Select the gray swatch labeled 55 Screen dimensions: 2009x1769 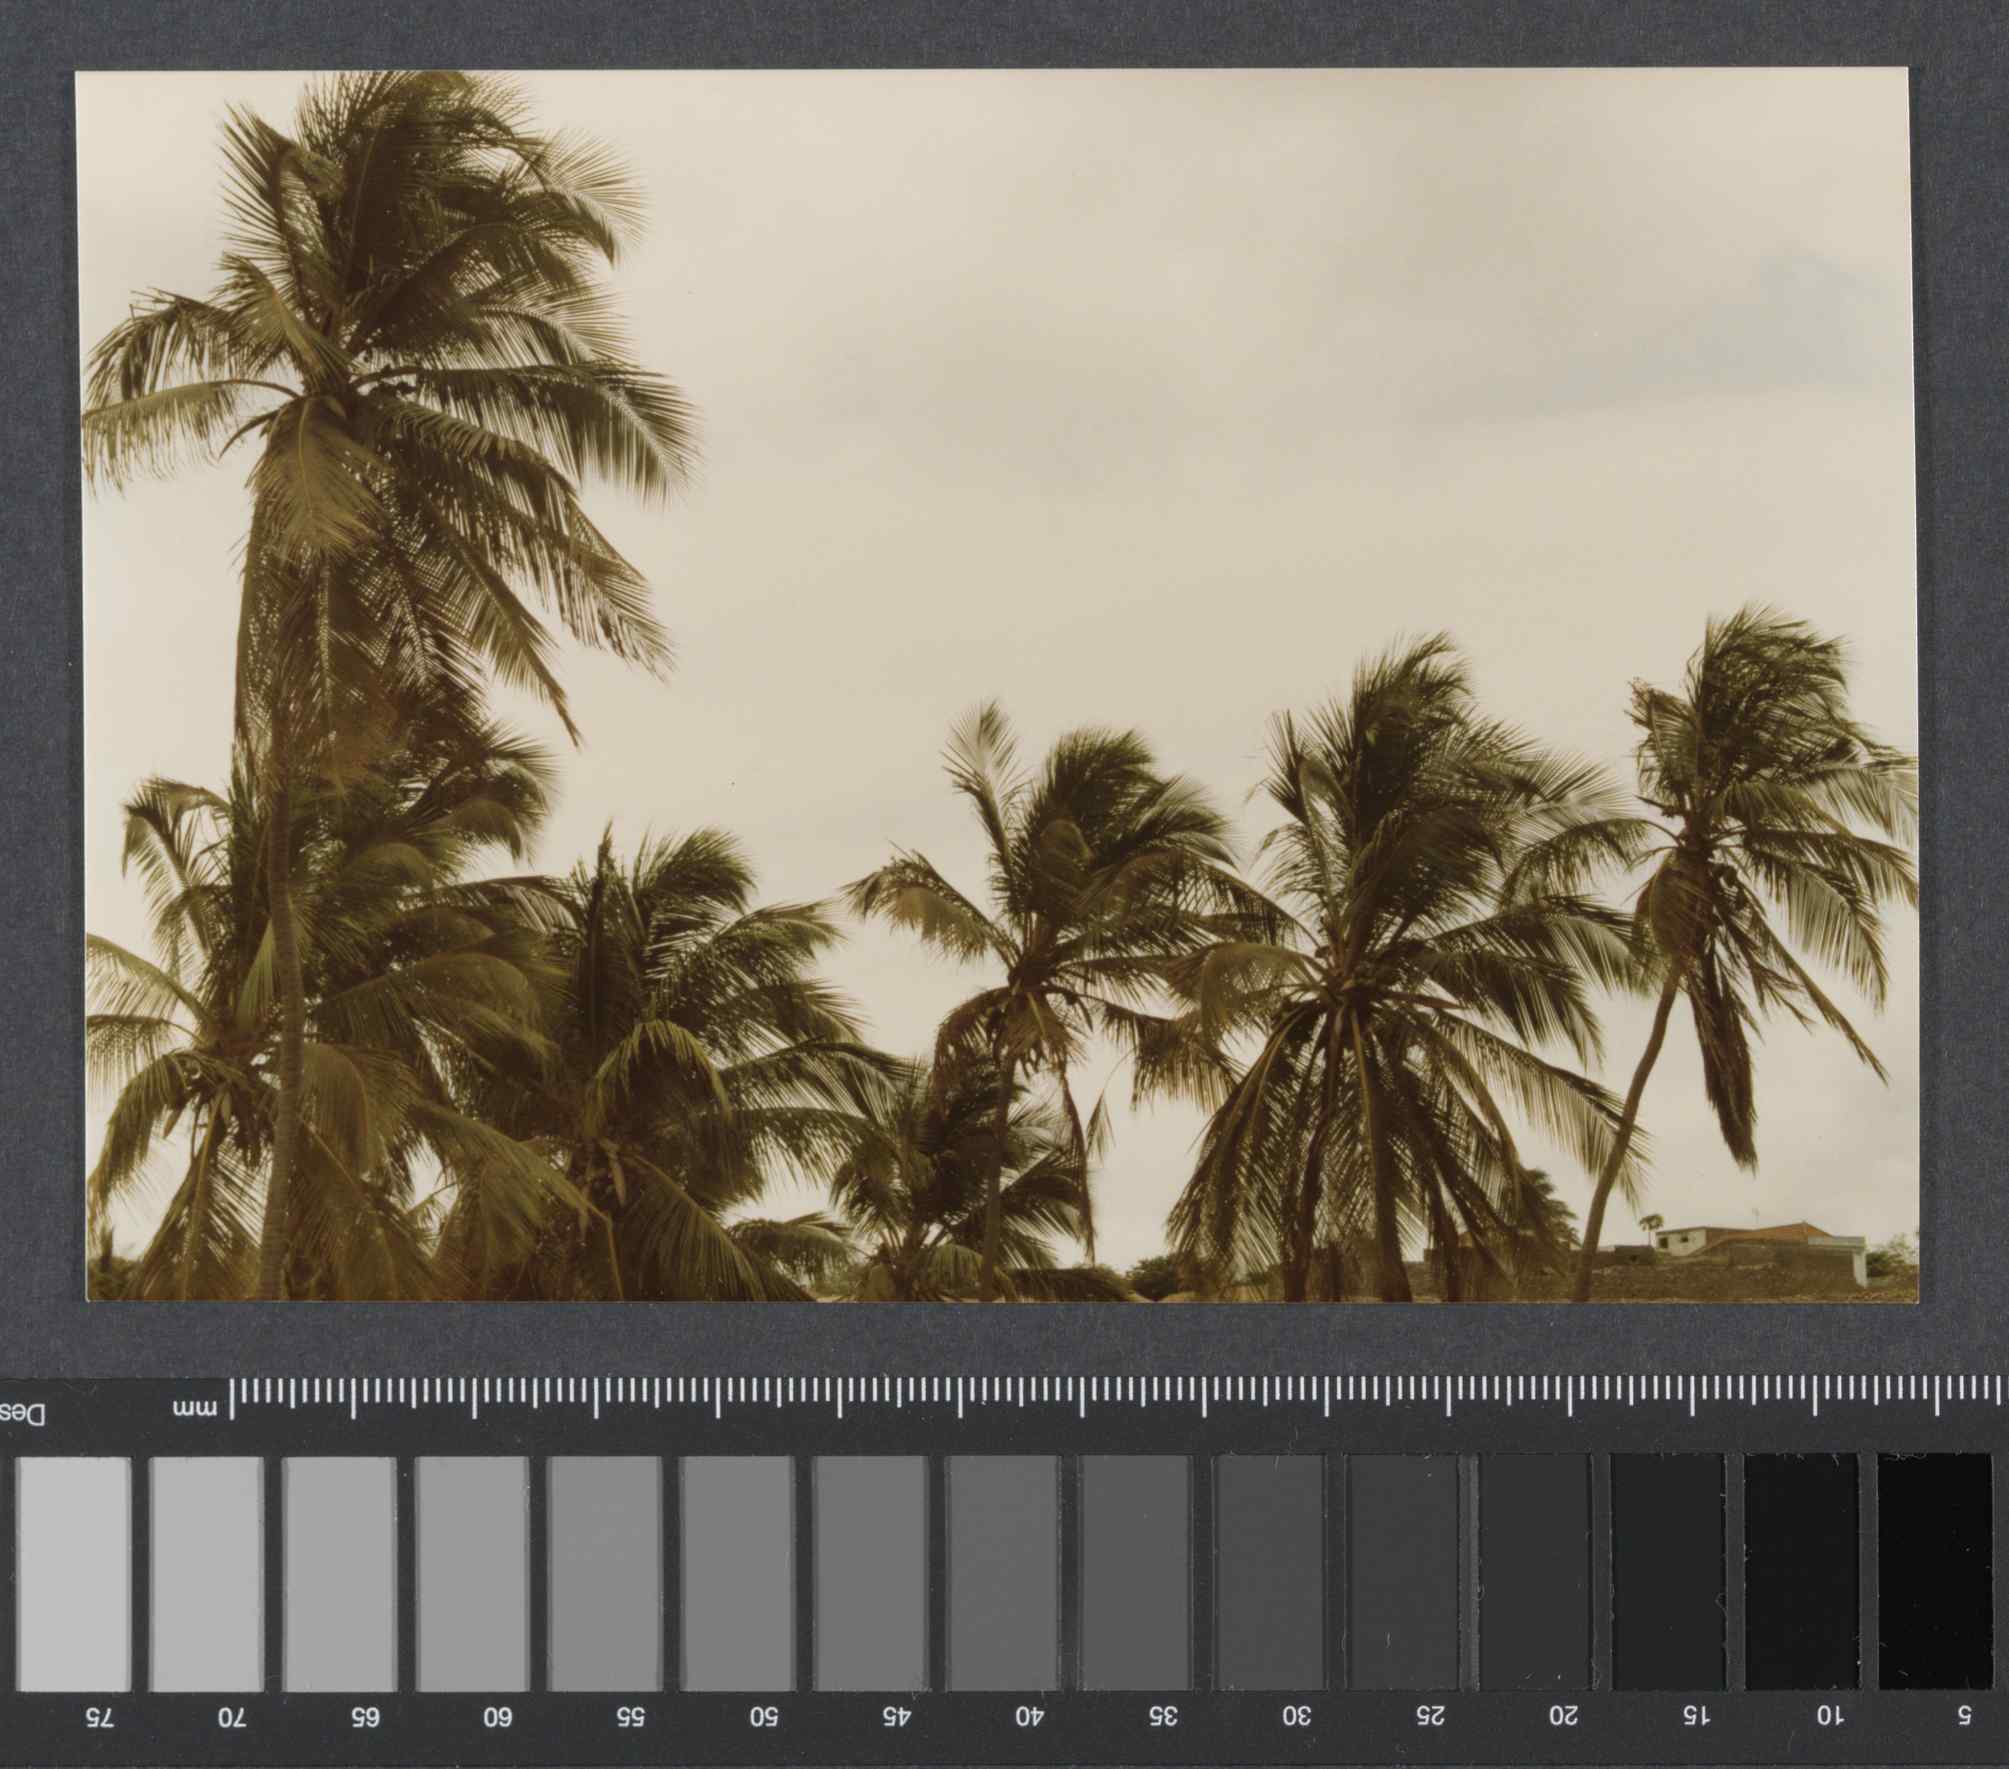point(605,1574)
